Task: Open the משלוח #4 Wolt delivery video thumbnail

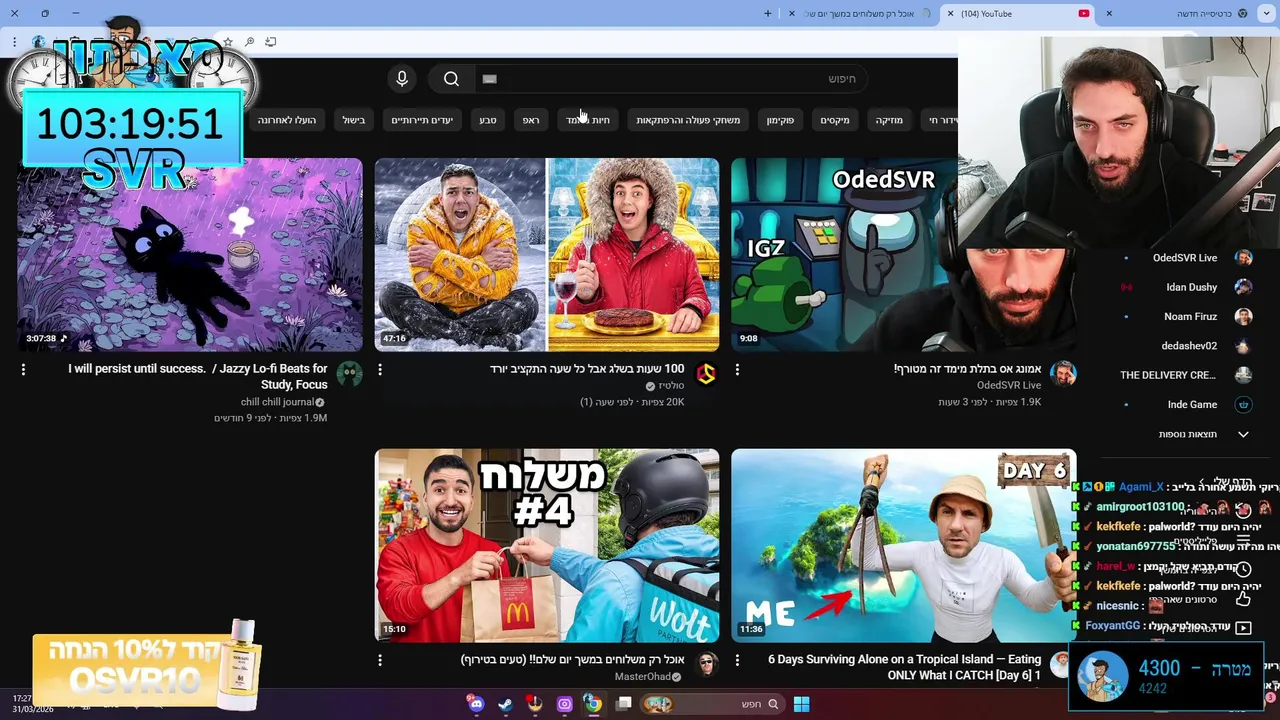Action: click(x=547, y=545)
